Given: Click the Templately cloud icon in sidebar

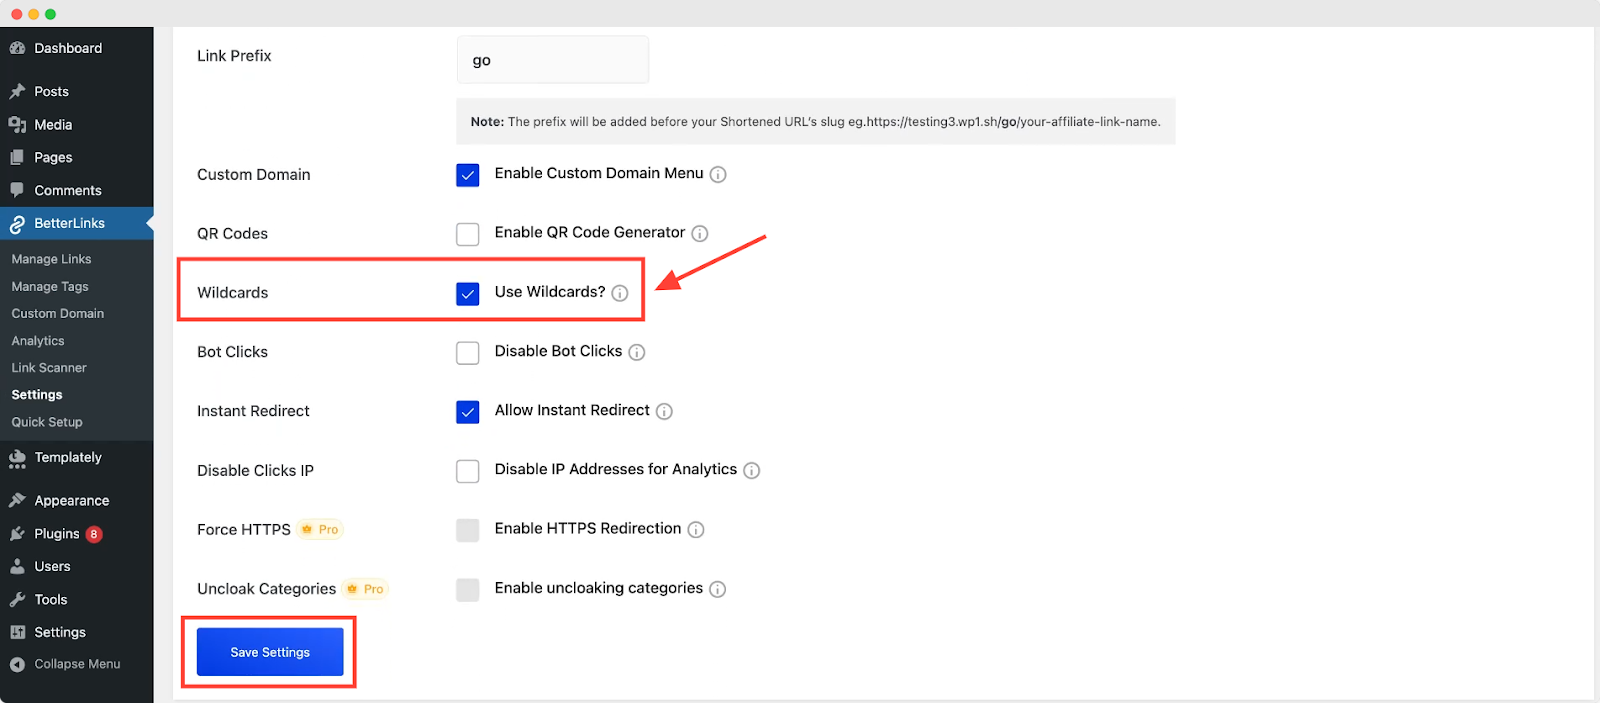Looking at the screenshot, I should 17,458.
